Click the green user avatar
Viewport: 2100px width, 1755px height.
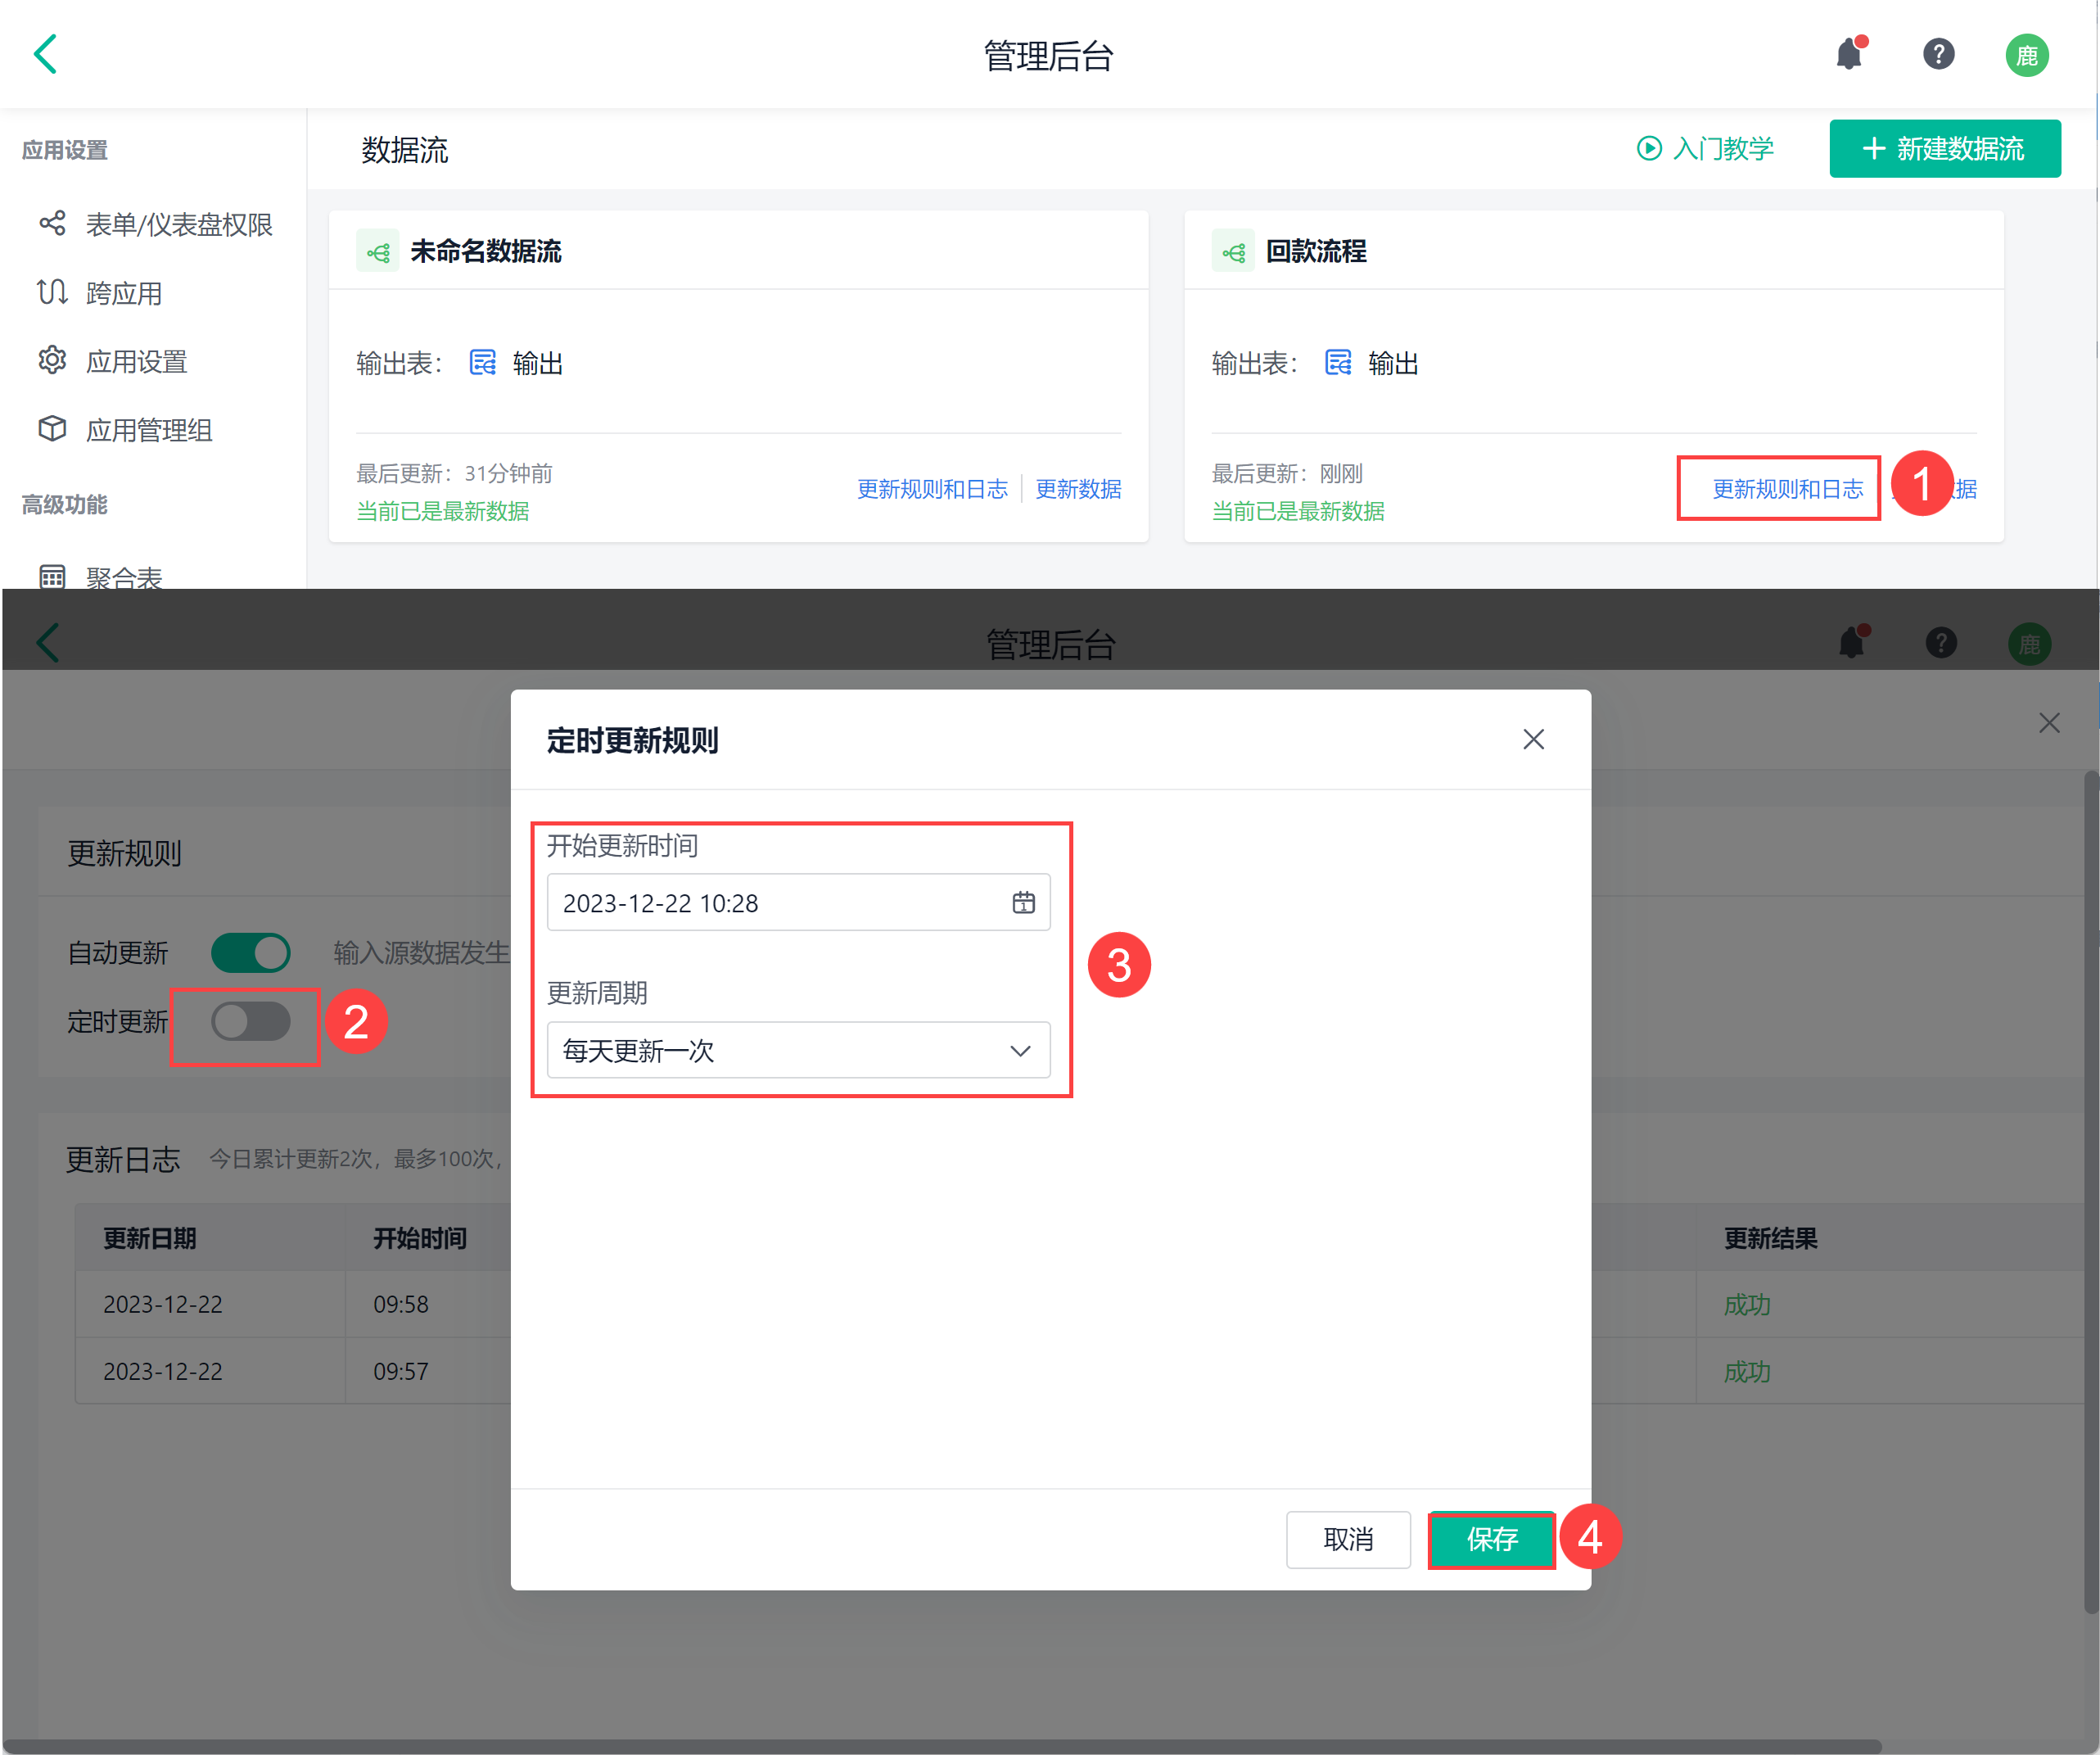[2026, 55]
